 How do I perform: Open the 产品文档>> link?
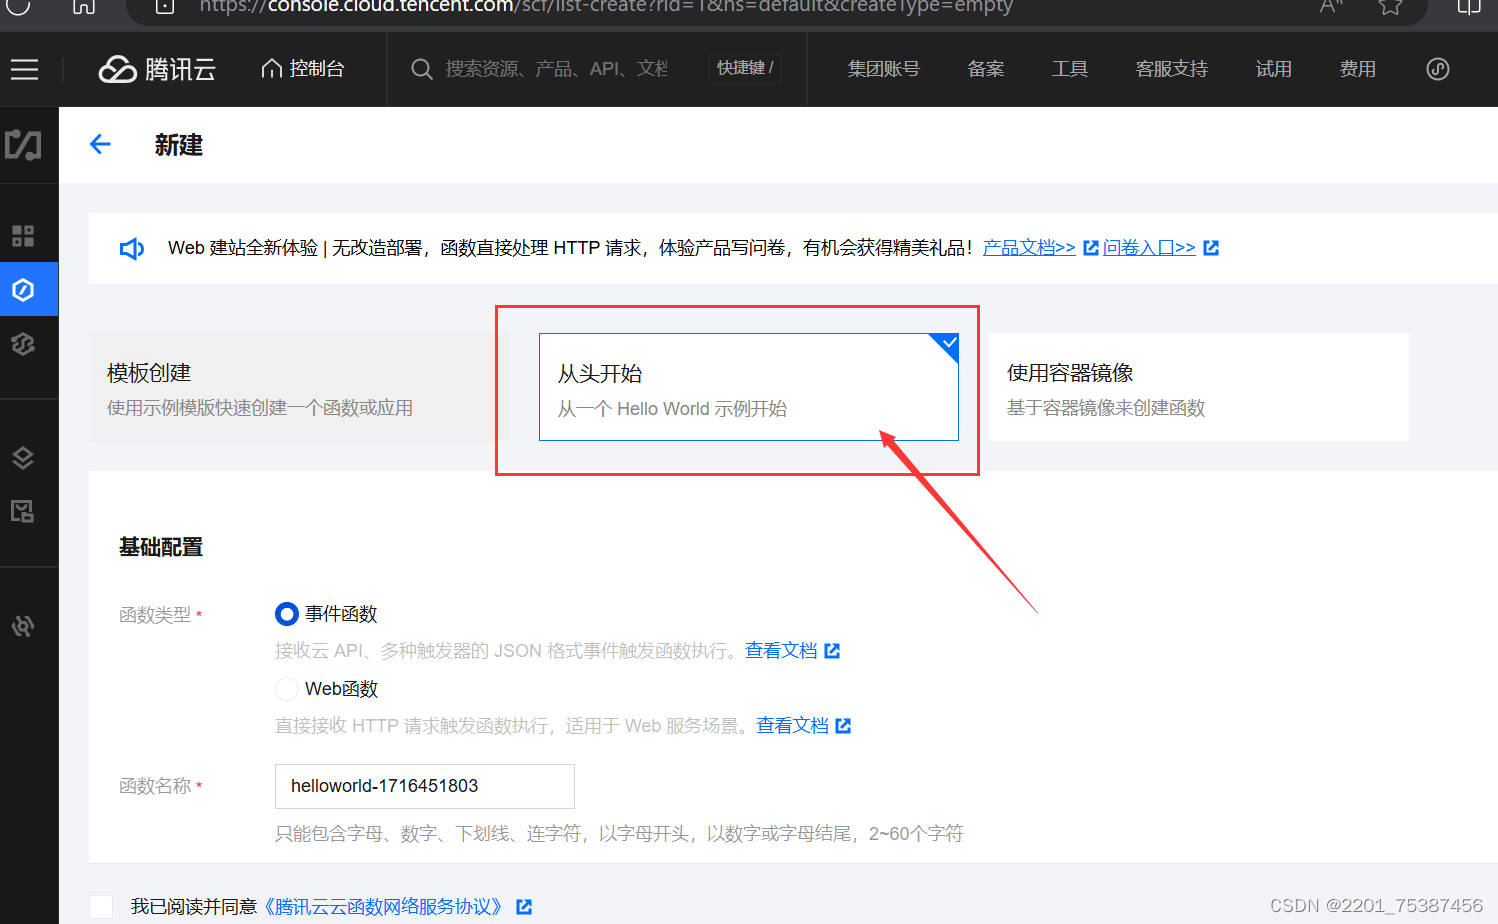1029,248
